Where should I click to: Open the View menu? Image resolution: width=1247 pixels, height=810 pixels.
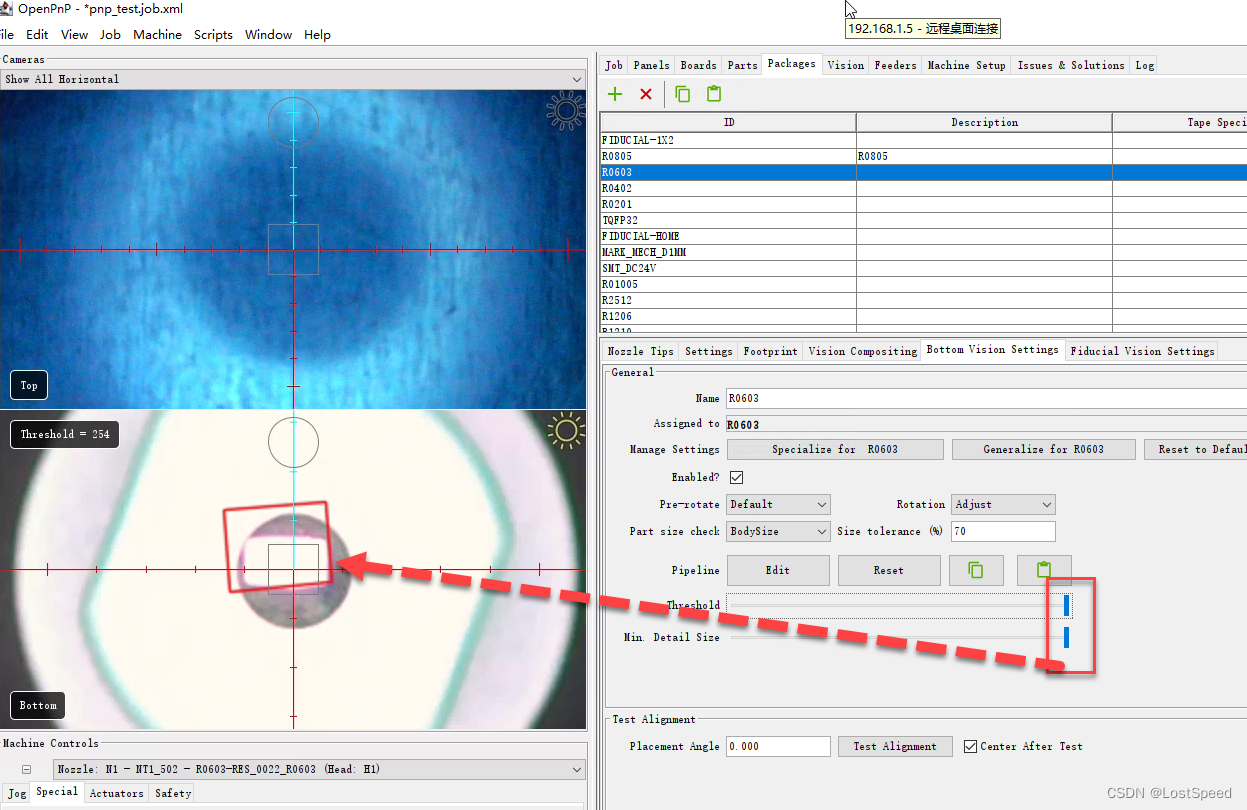74,34
